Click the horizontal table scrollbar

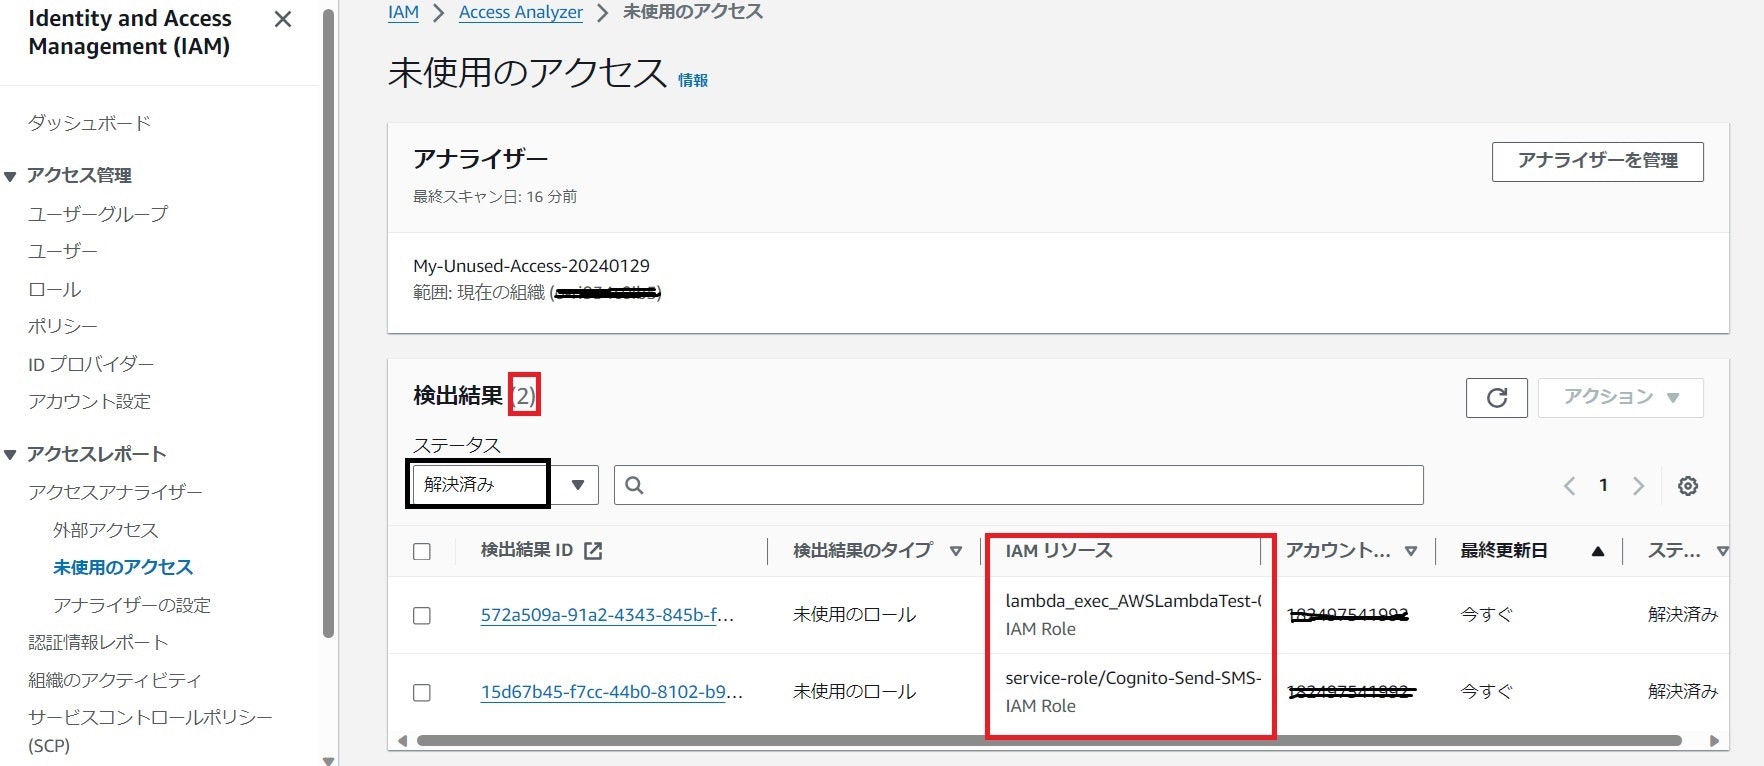[1049, 741]
